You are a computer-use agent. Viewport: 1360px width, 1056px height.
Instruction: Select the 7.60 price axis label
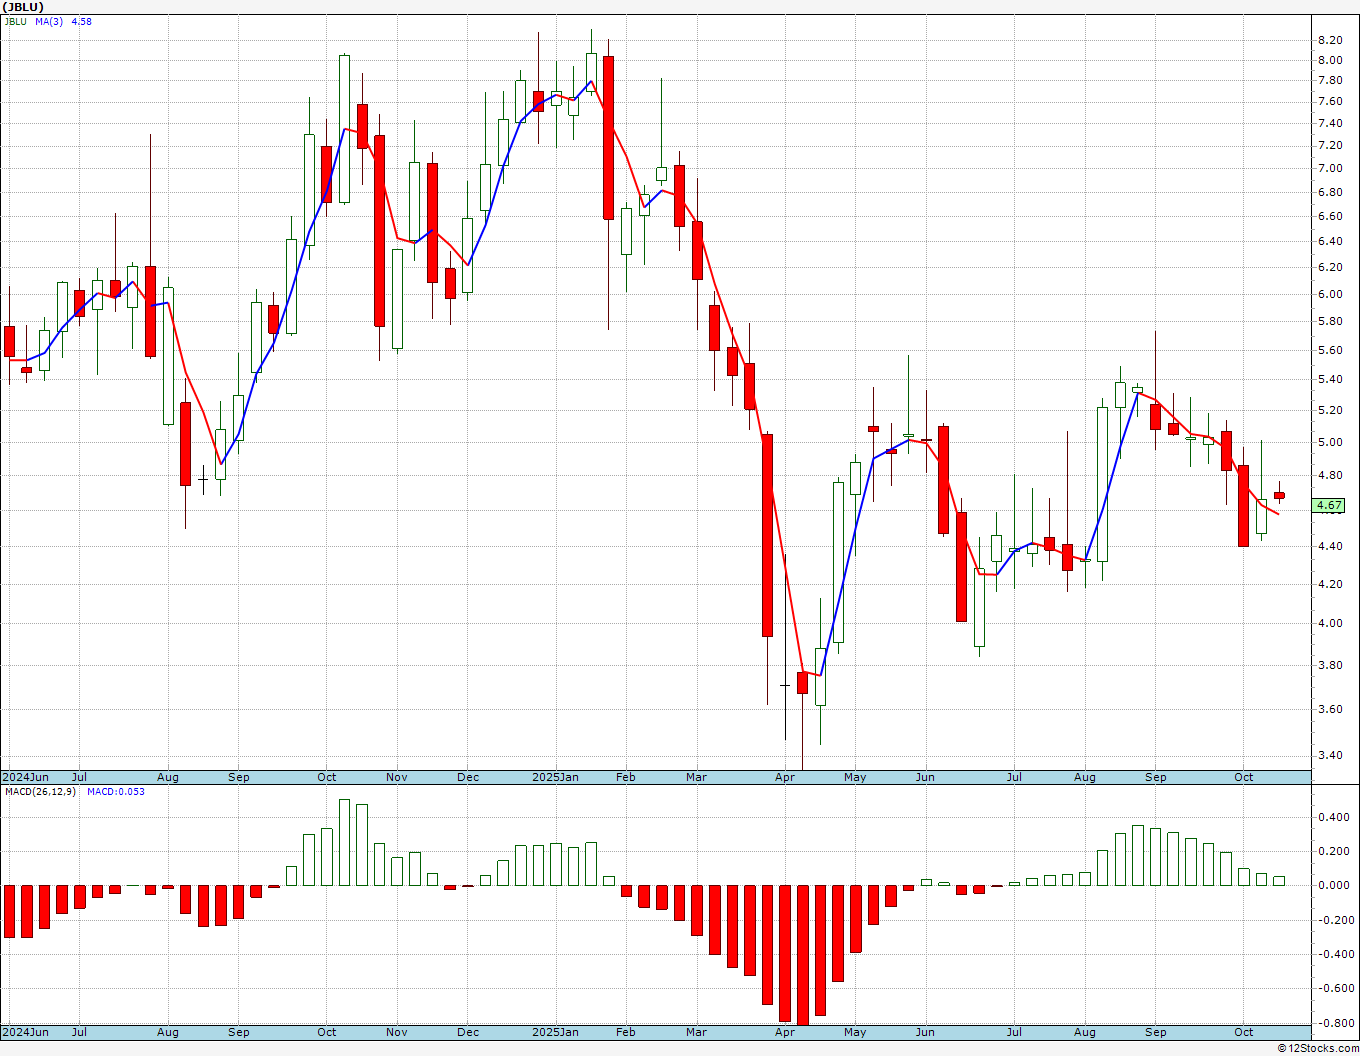(x=1330, y=101)
